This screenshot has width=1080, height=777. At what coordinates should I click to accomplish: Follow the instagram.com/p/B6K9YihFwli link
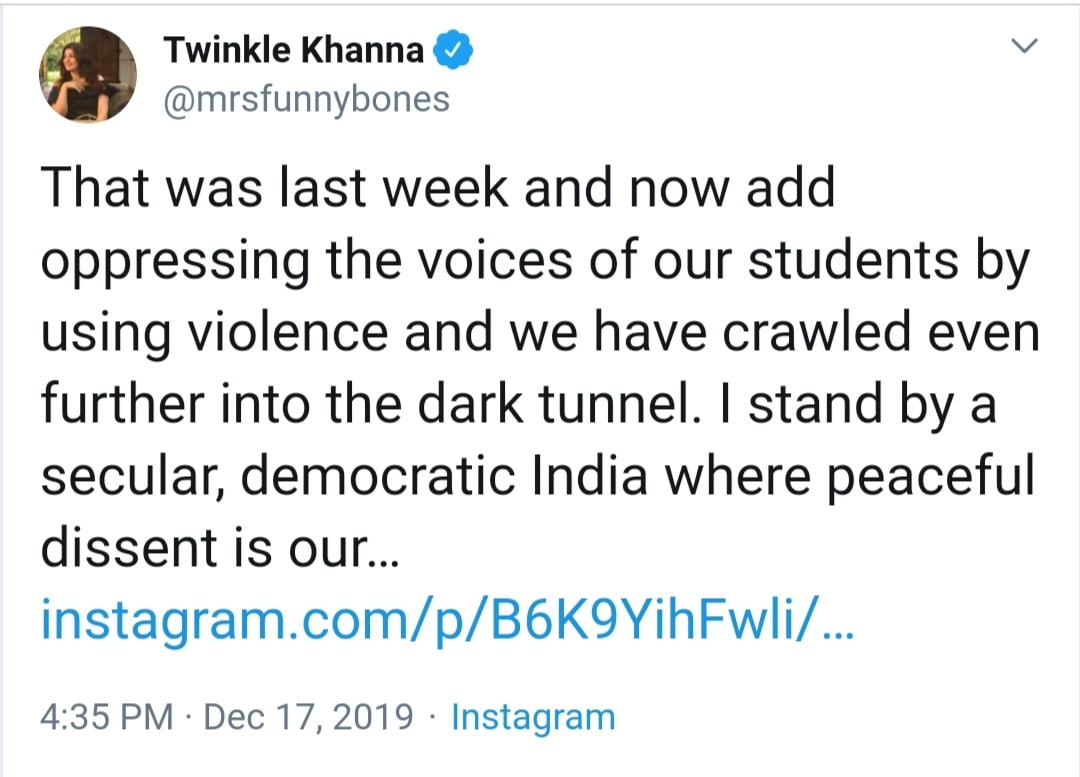(430, 621)
